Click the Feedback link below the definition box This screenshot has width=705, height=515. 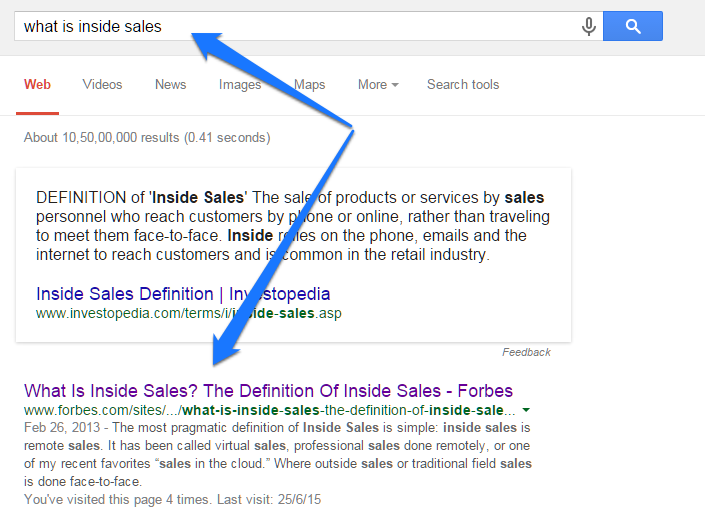[x=526, y=352]
